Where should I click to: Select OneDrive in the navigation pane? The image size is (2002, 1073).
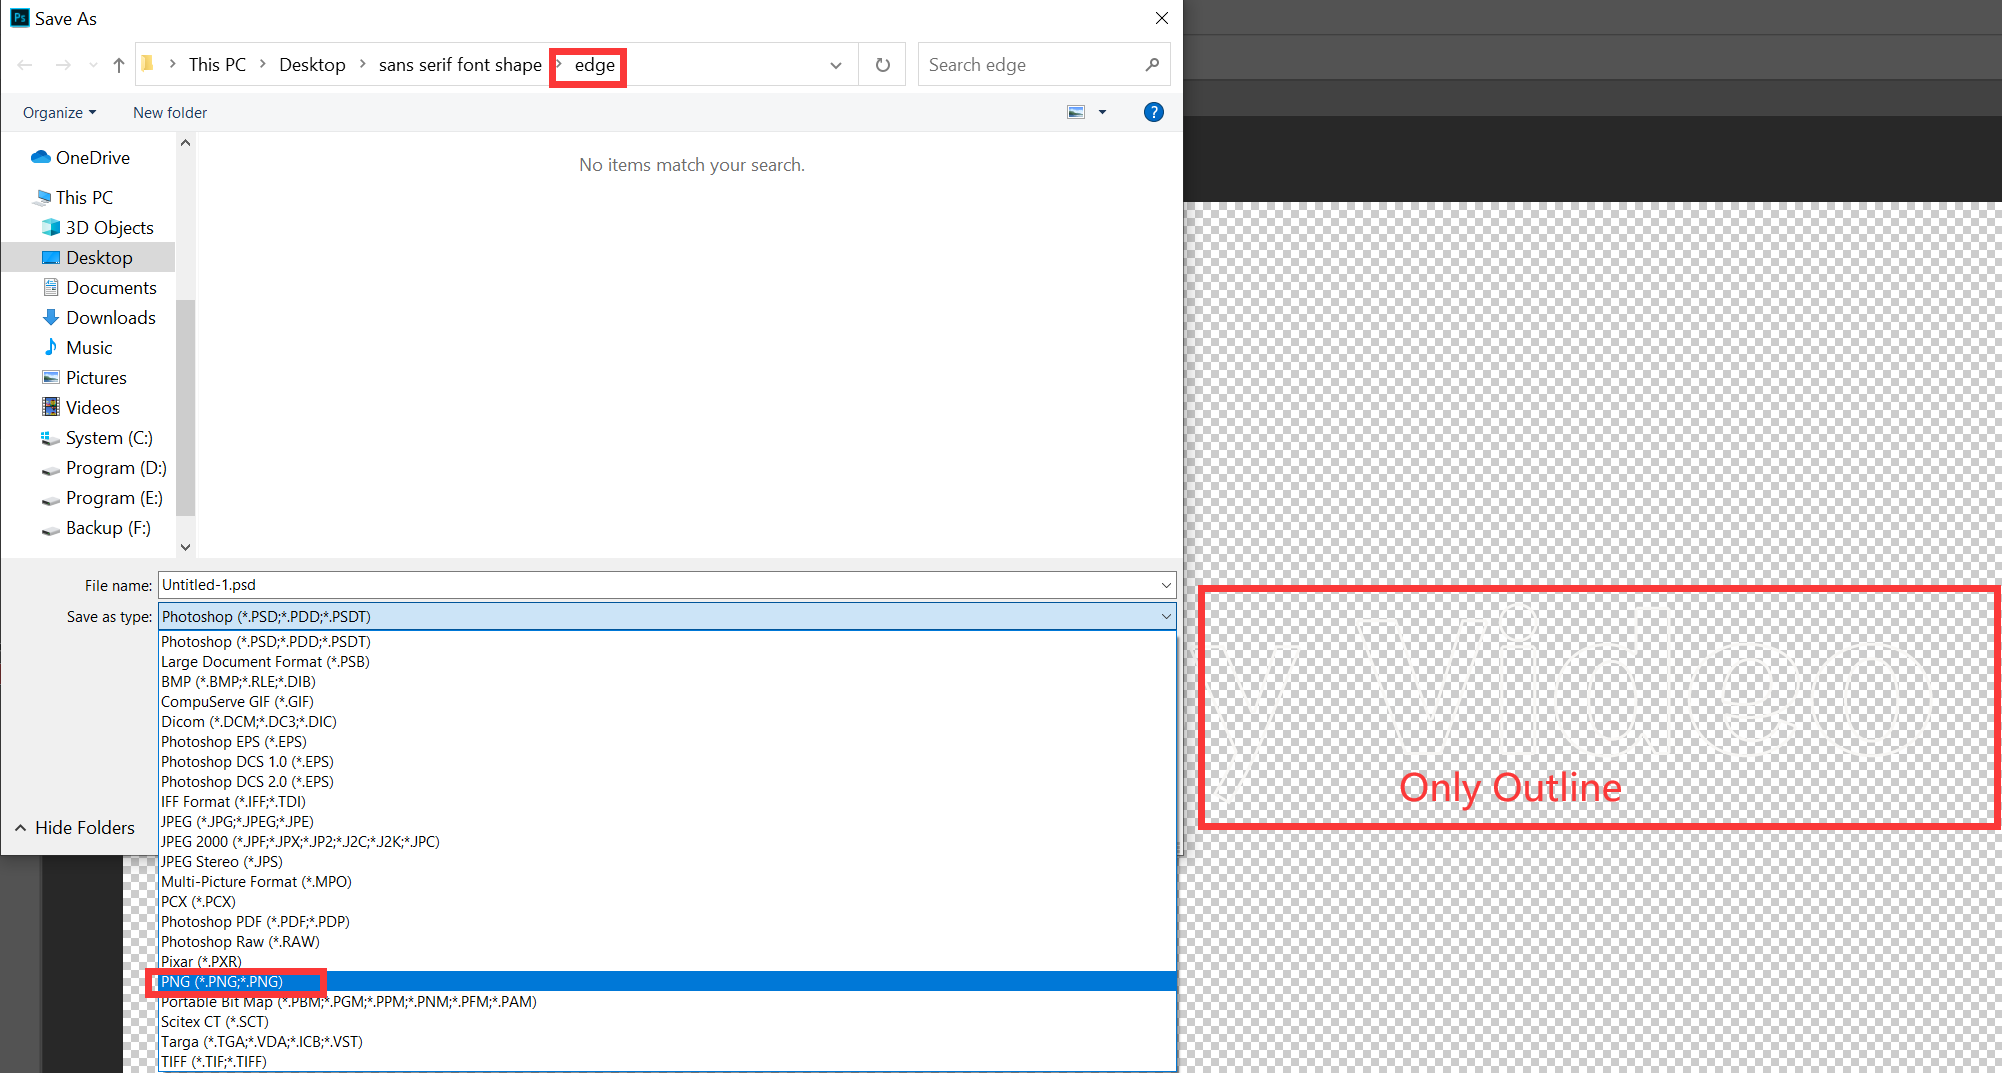pyautogui.click(x=82, y=158)
